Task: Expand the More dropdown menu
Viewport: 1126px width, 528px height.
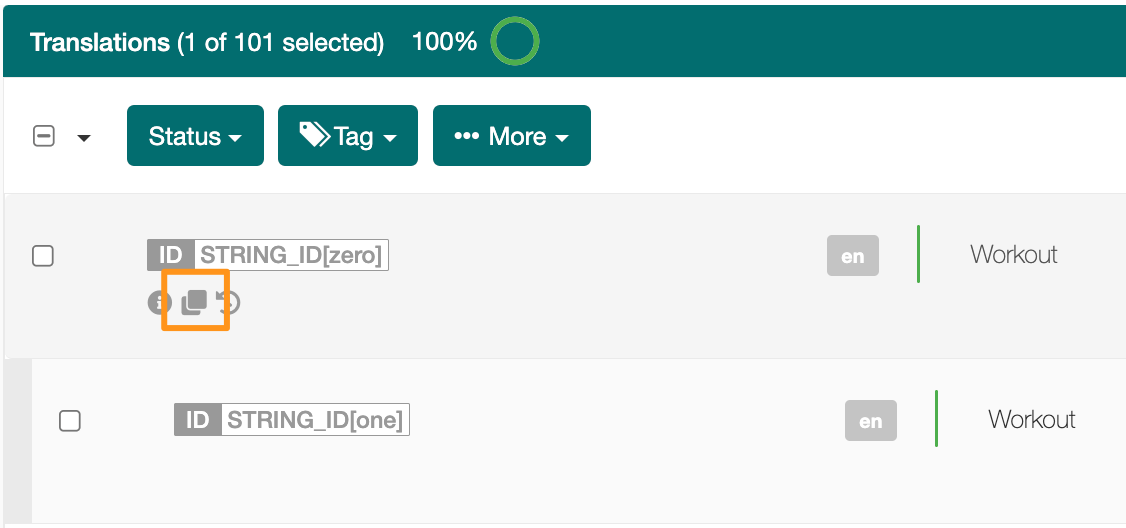Action: (511, 136)
